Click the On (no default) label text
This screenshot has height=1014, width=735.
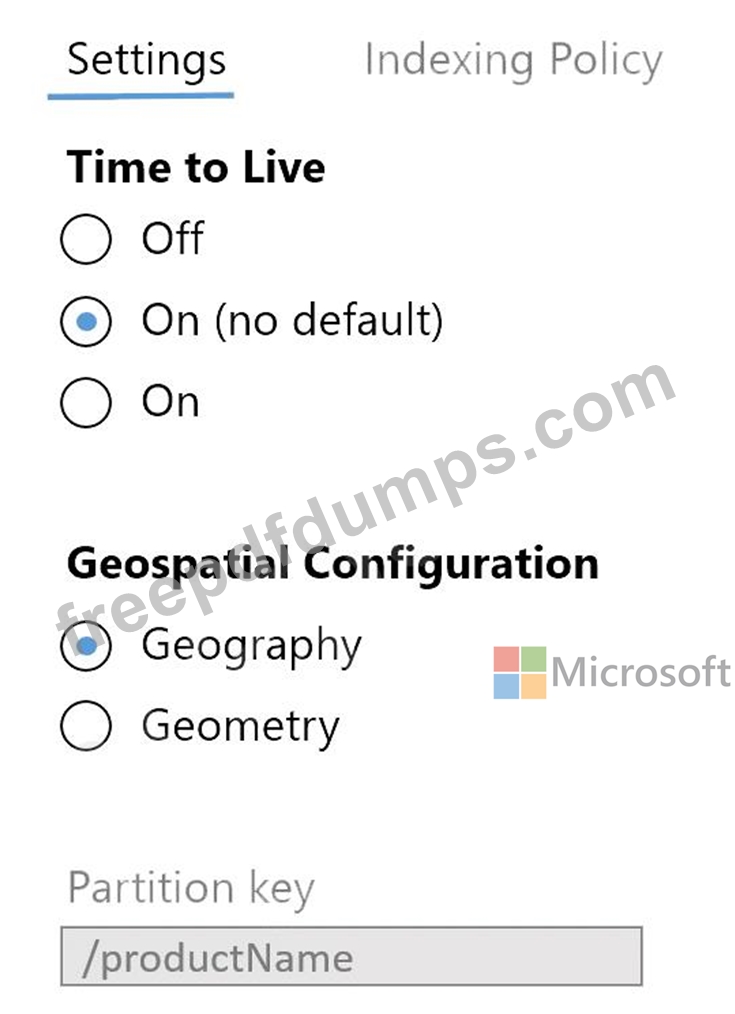291,322
